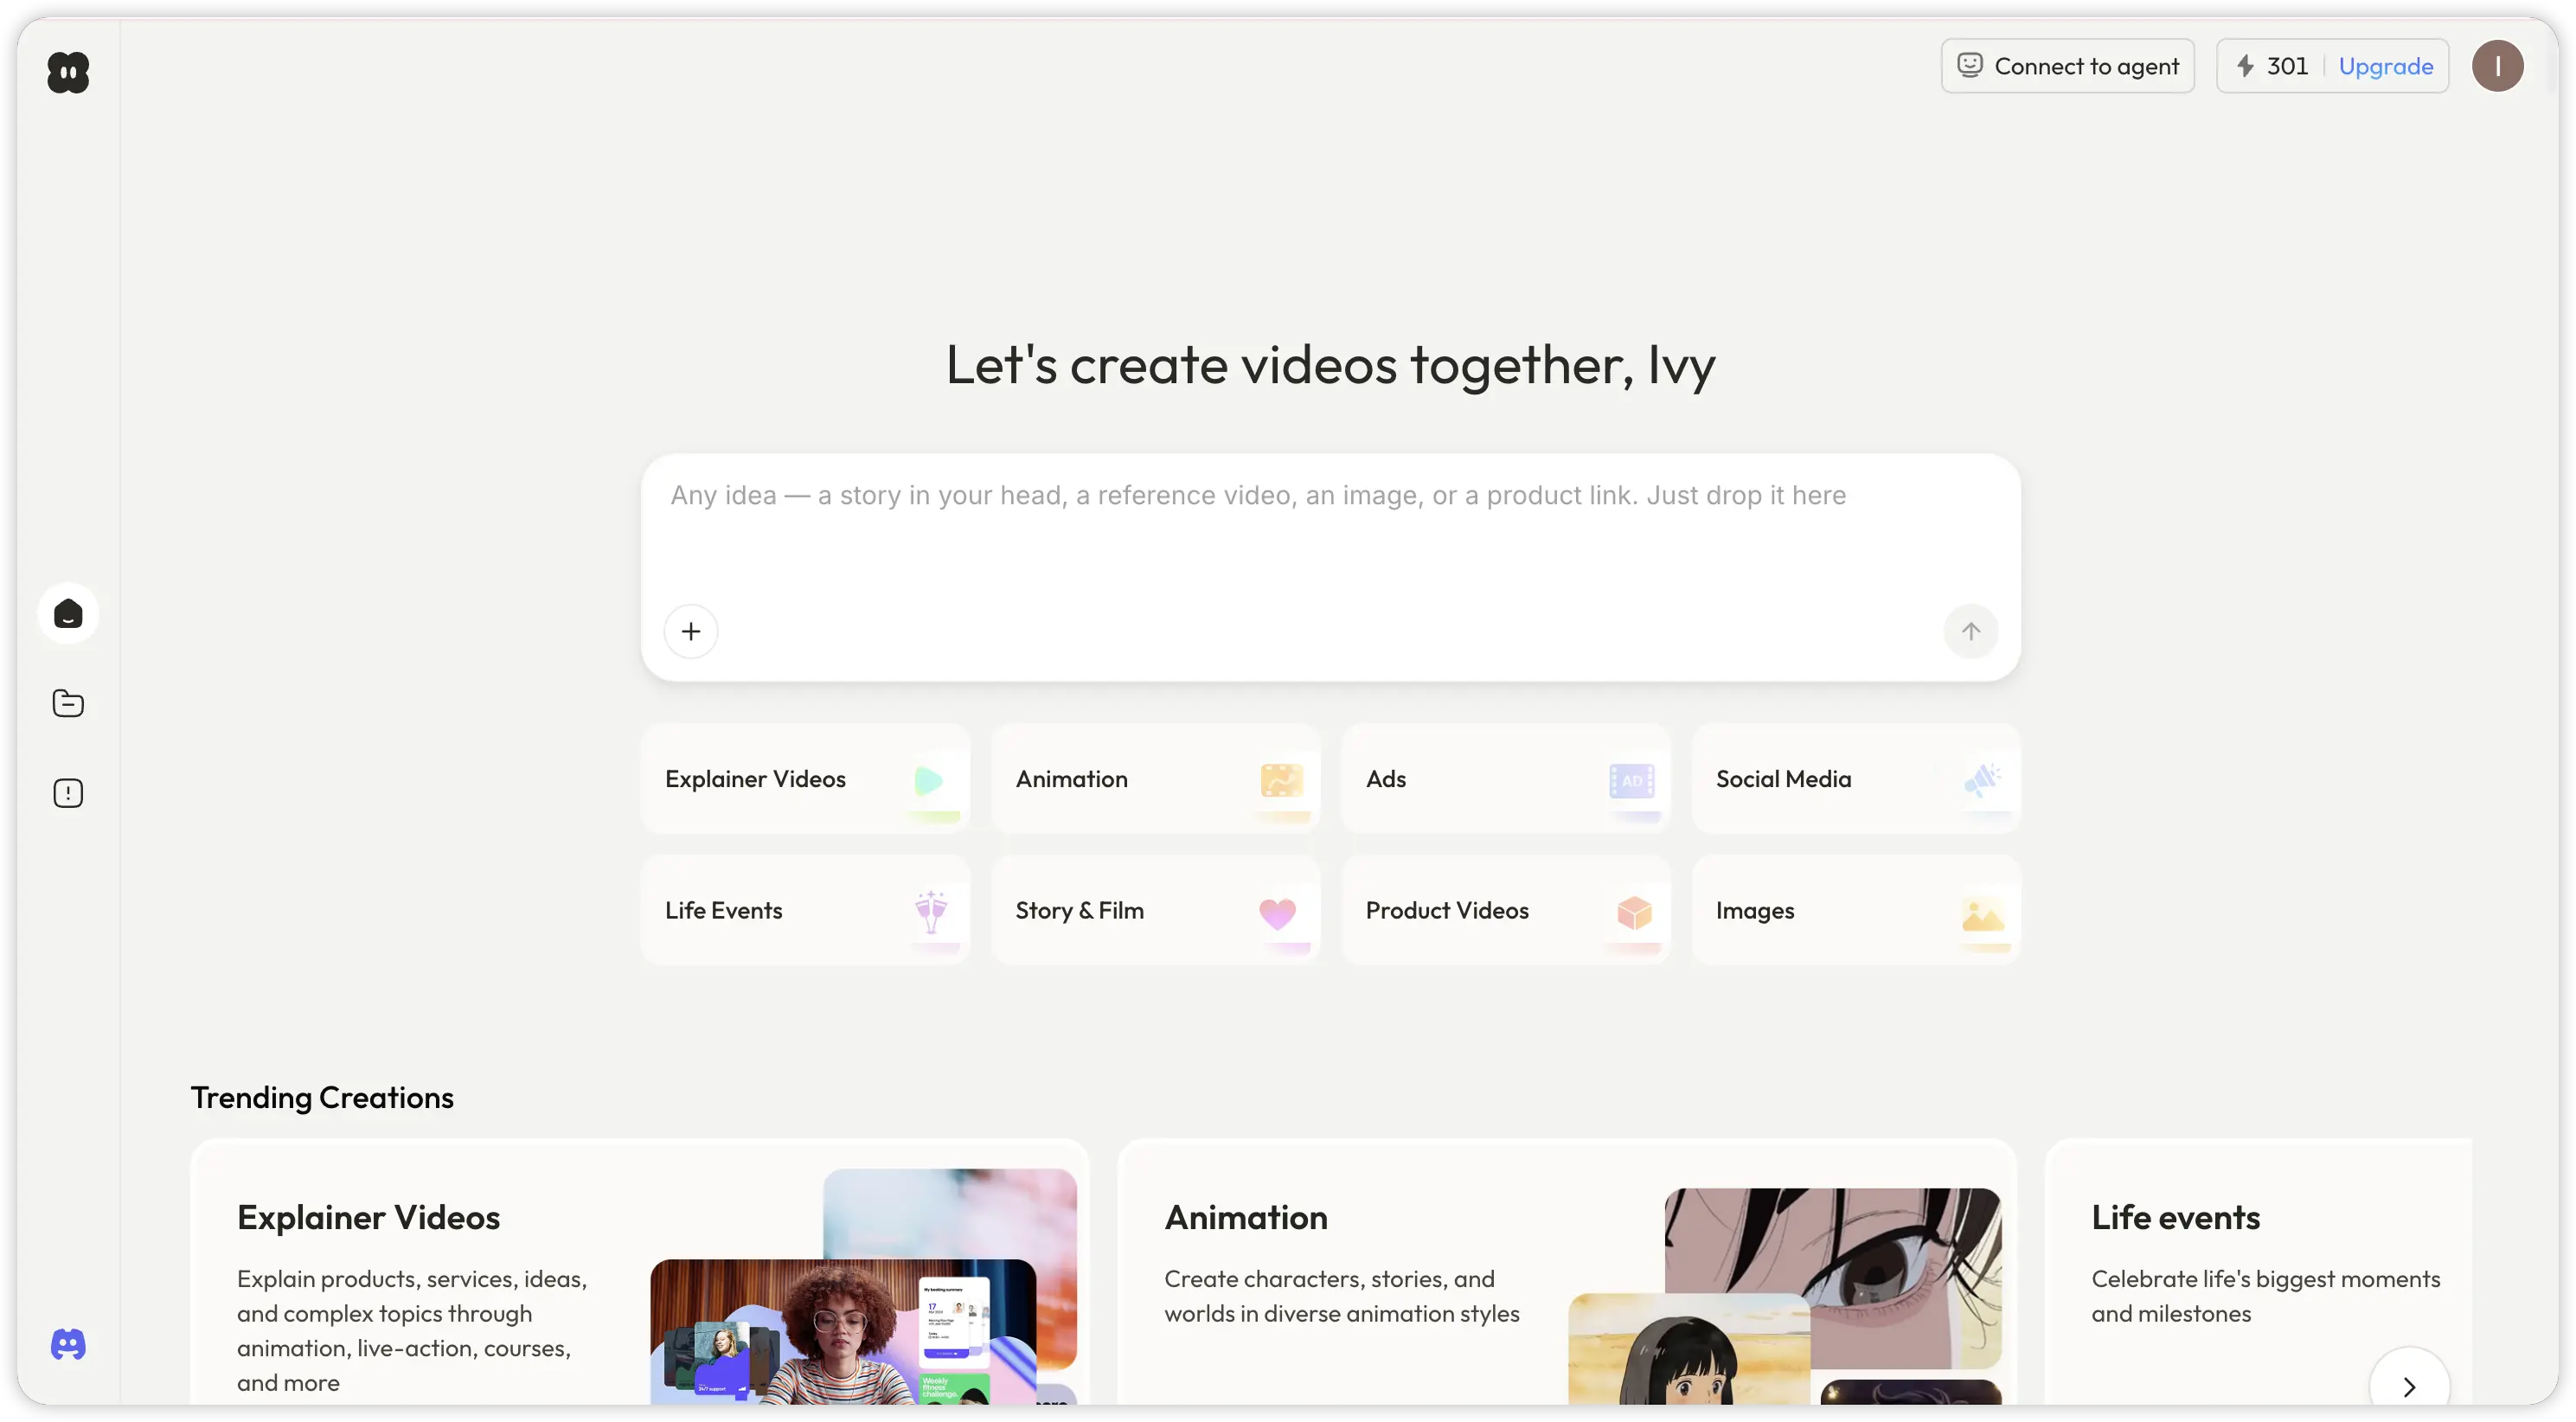2576x1422 pixels.
Task: Select the Ads category chip
Action: [x=1505, y=779]
